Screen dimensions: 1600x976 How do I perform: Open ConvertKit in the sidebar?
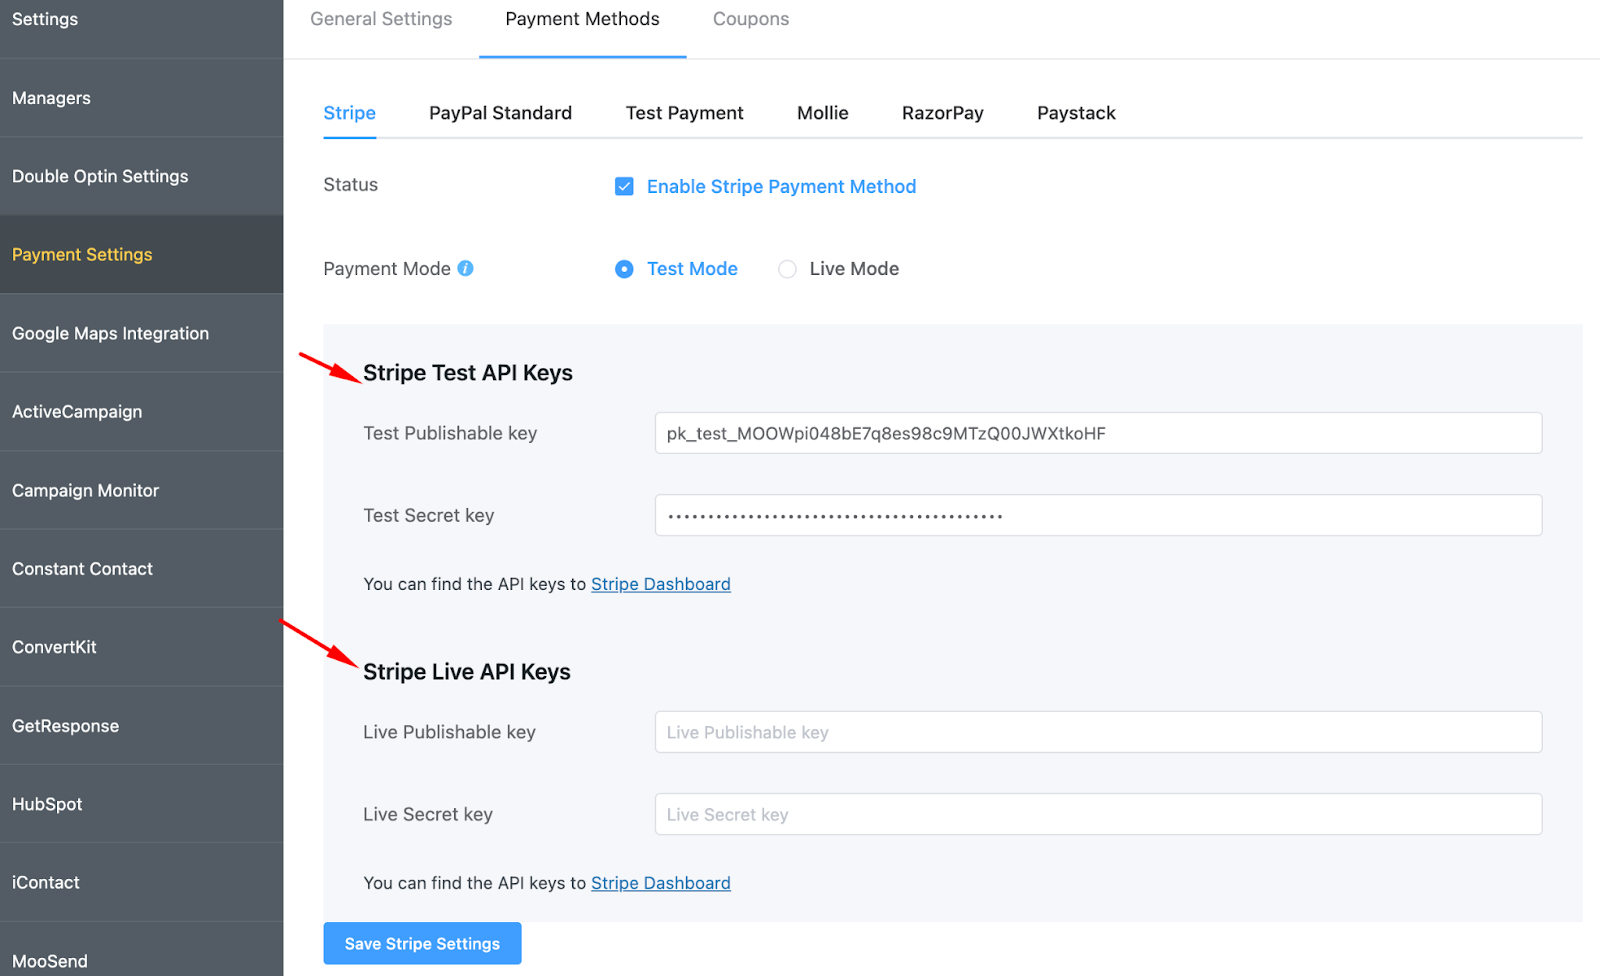coord(141,647)
